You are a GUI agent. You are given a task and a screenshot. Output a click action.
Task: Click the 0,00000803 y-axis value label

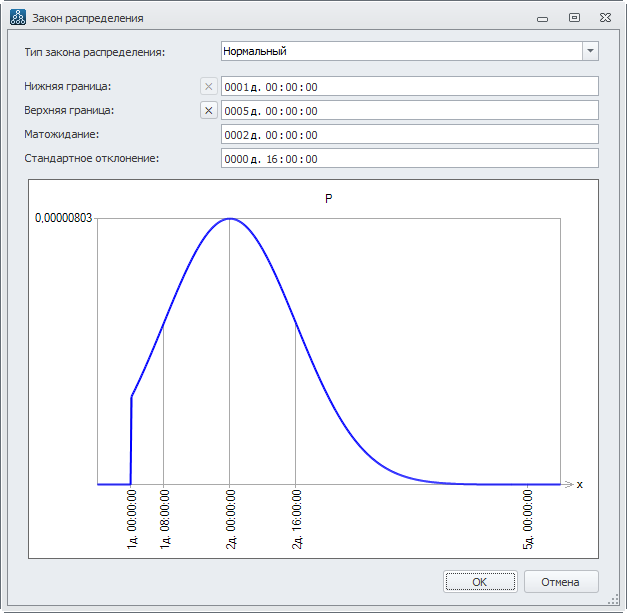(64, 218)
